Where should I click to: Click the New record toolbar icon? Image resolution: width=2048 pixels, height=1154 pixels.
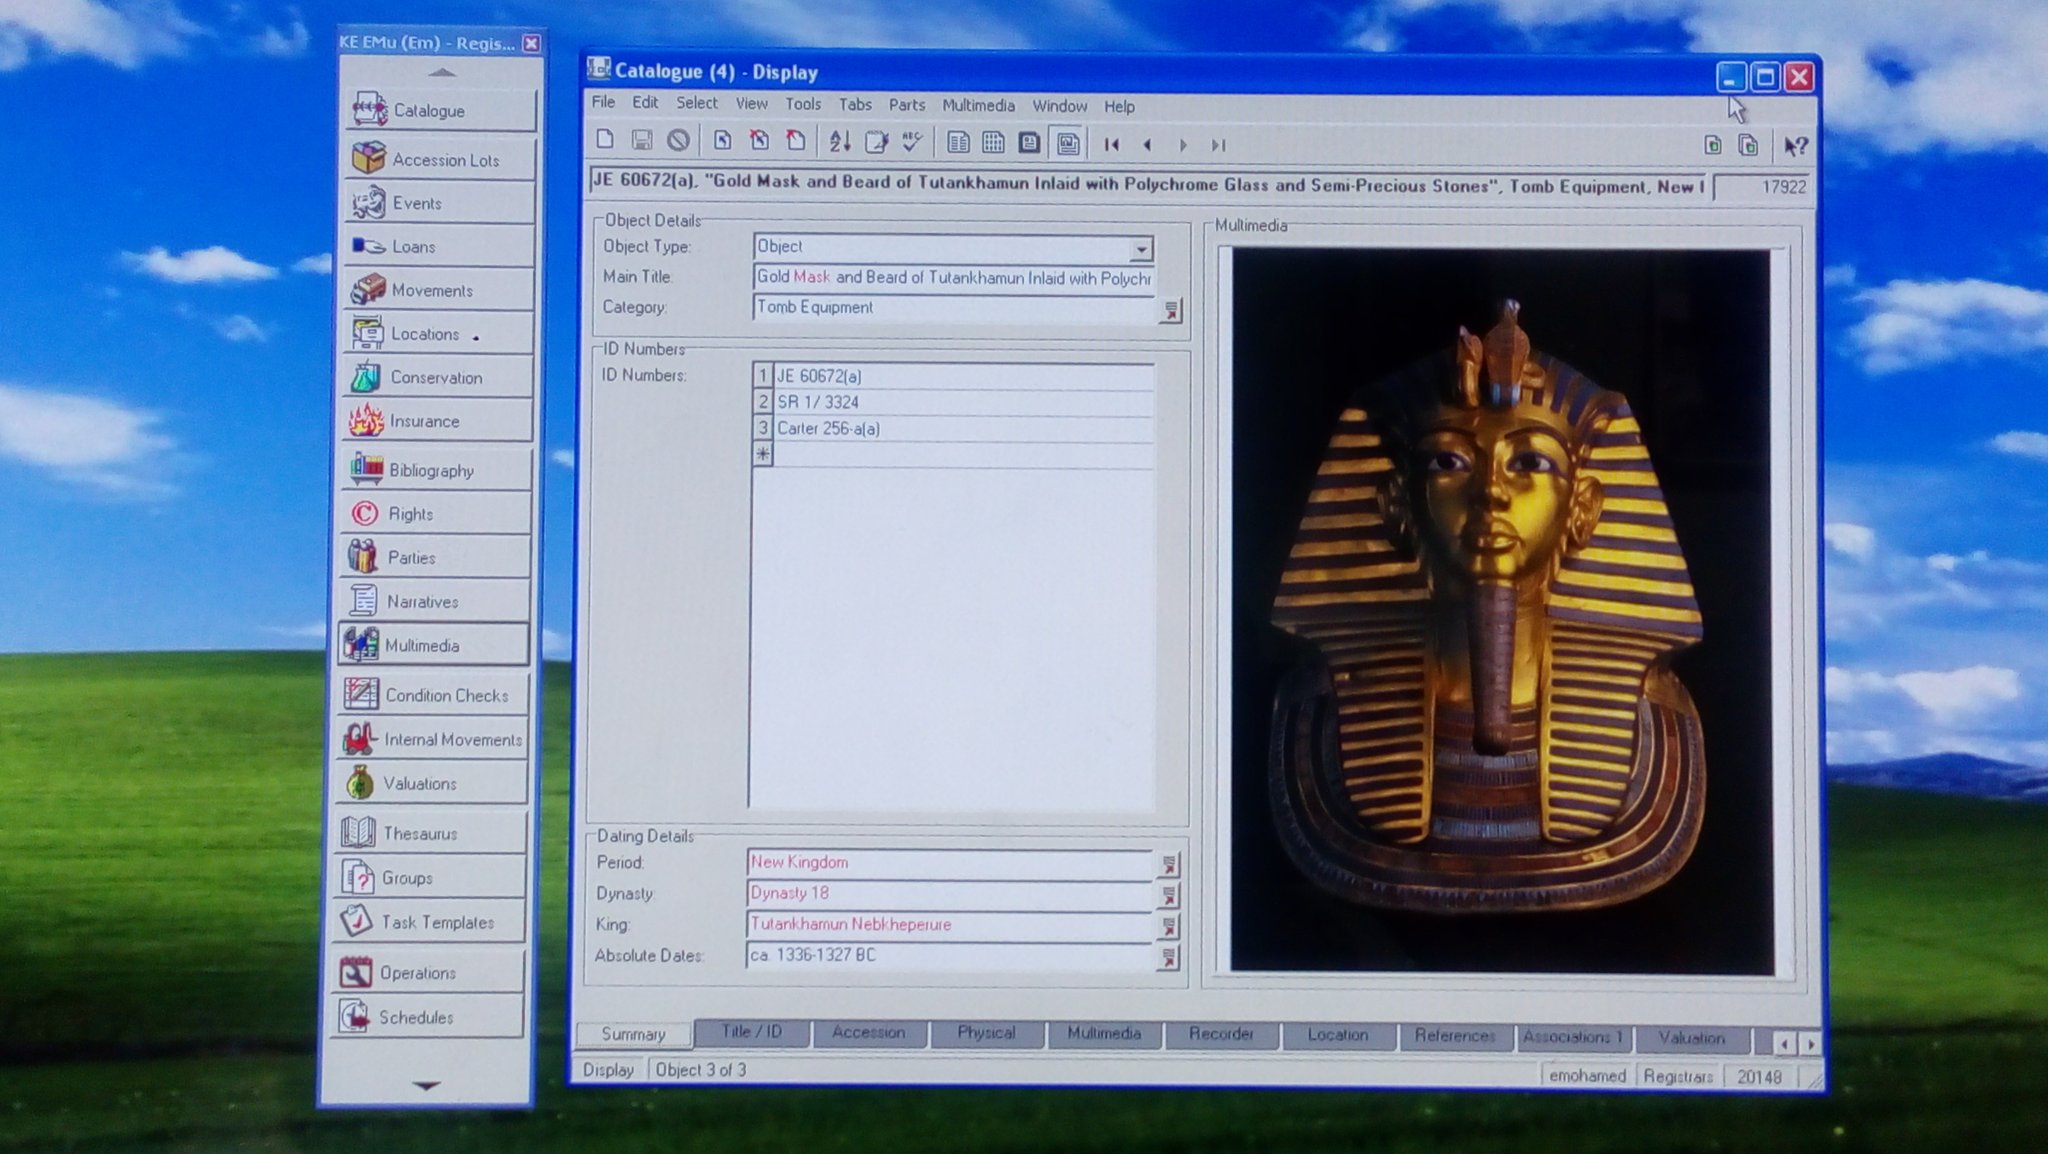[605, 140]
